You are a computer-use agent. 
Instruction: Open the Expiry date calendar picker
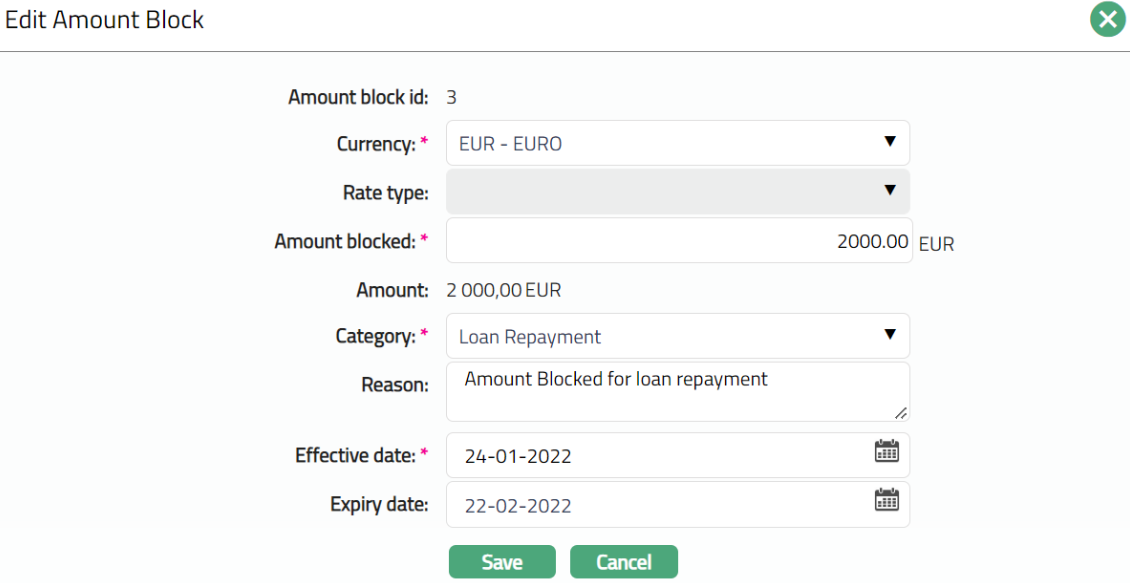coord(886,500)
